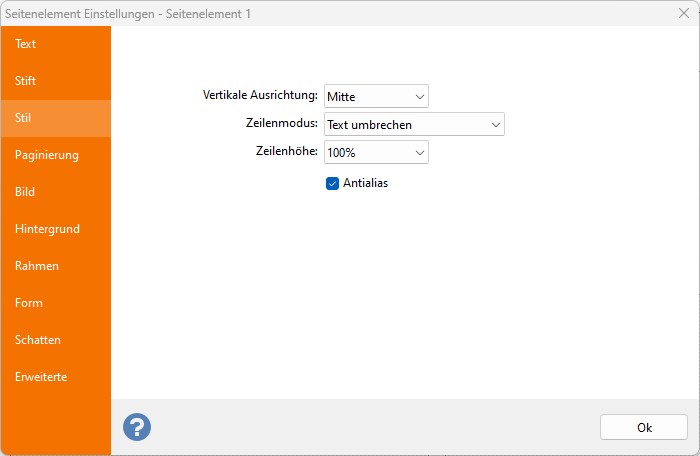
Task: Click the Seitenelement Einstellungen title bar
Action: [x=300, y=12]
